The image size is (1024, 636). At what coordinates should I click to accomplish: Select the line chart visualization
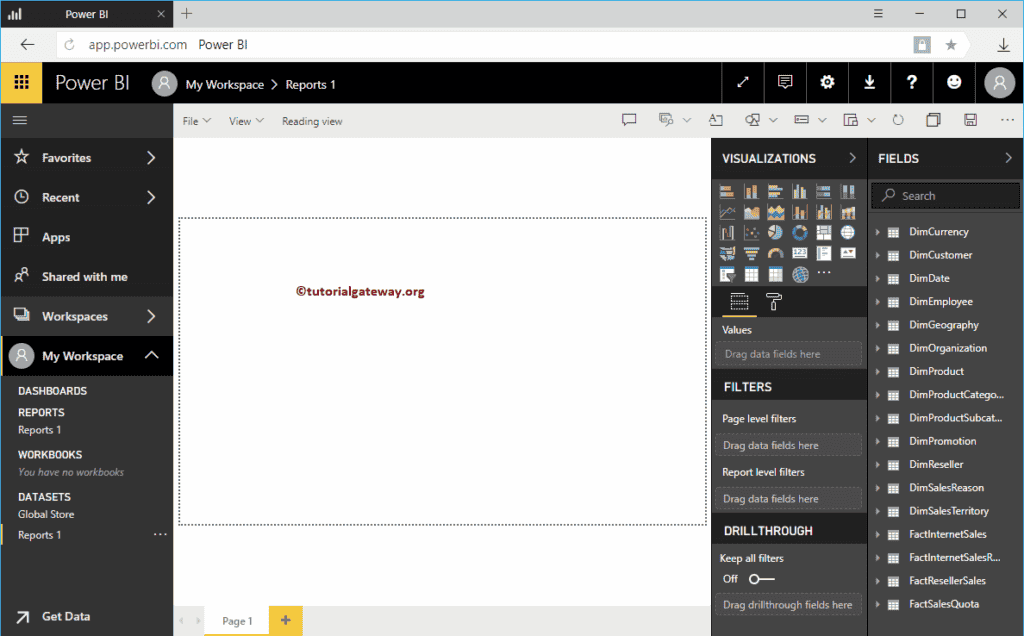pos(727,212)
